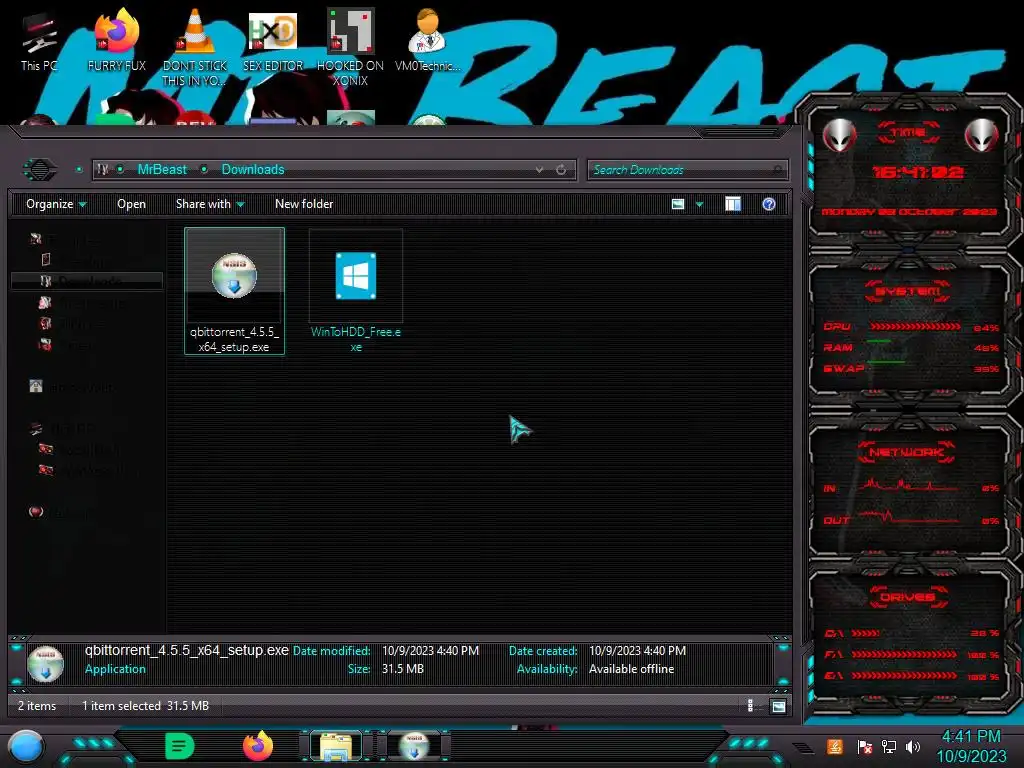Open the Share with dropdown
The width and height of the screenshot is (1024, 768).
click(210, 204)
